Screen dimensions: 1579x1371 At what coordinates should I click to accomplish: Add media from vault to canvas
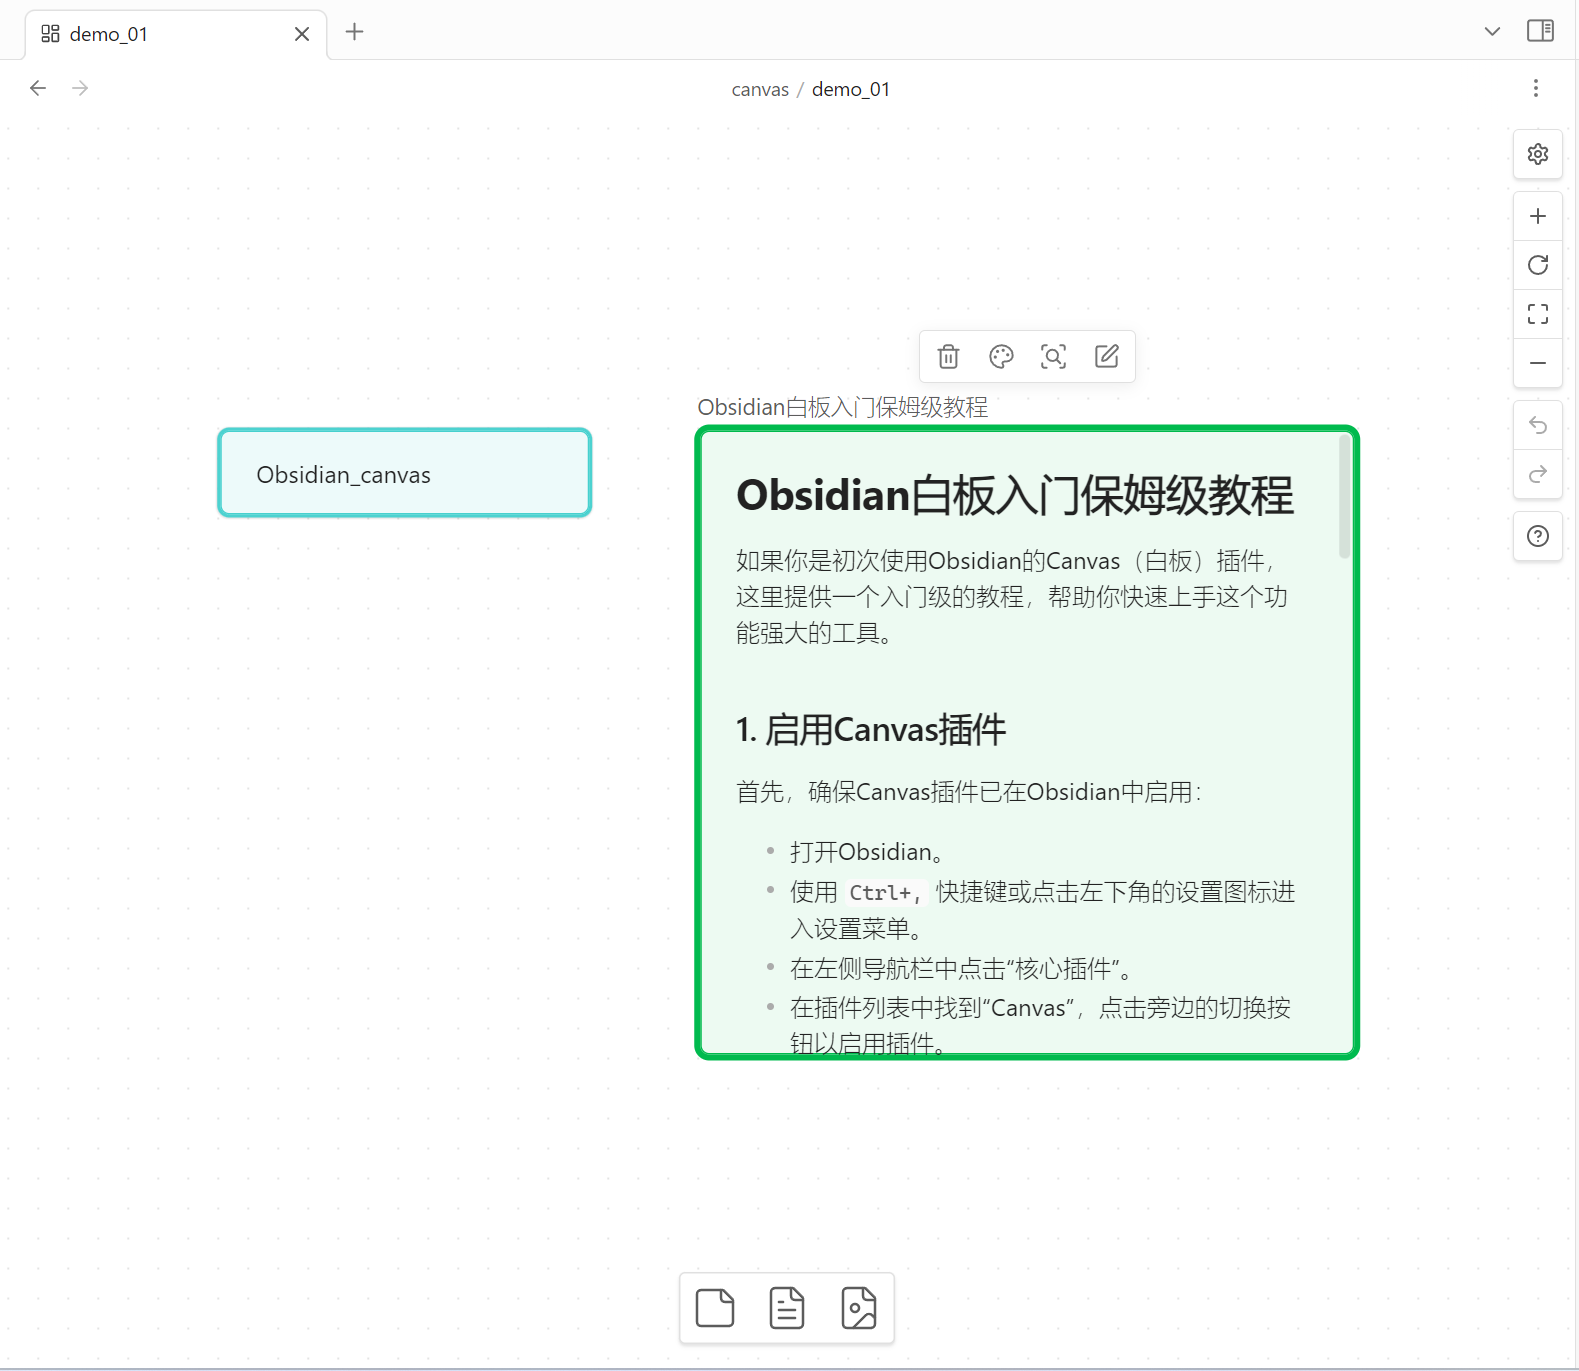click(859, 1308)
